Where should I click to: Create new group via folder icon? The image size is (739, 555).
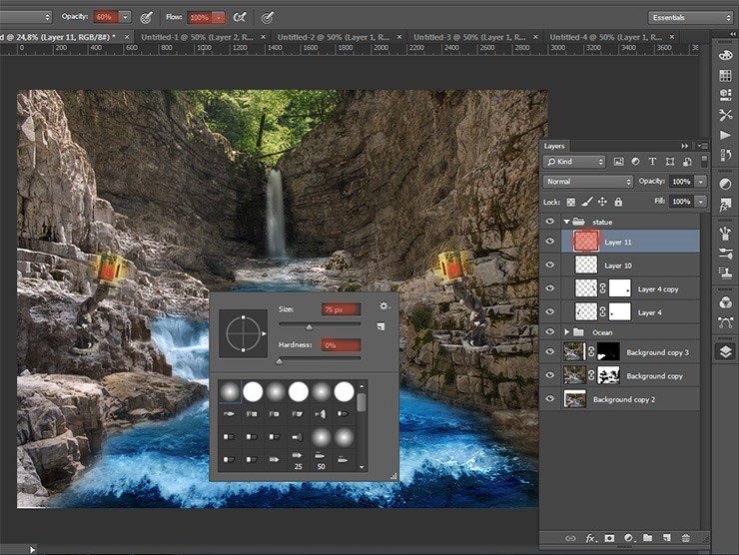point(647,538)
